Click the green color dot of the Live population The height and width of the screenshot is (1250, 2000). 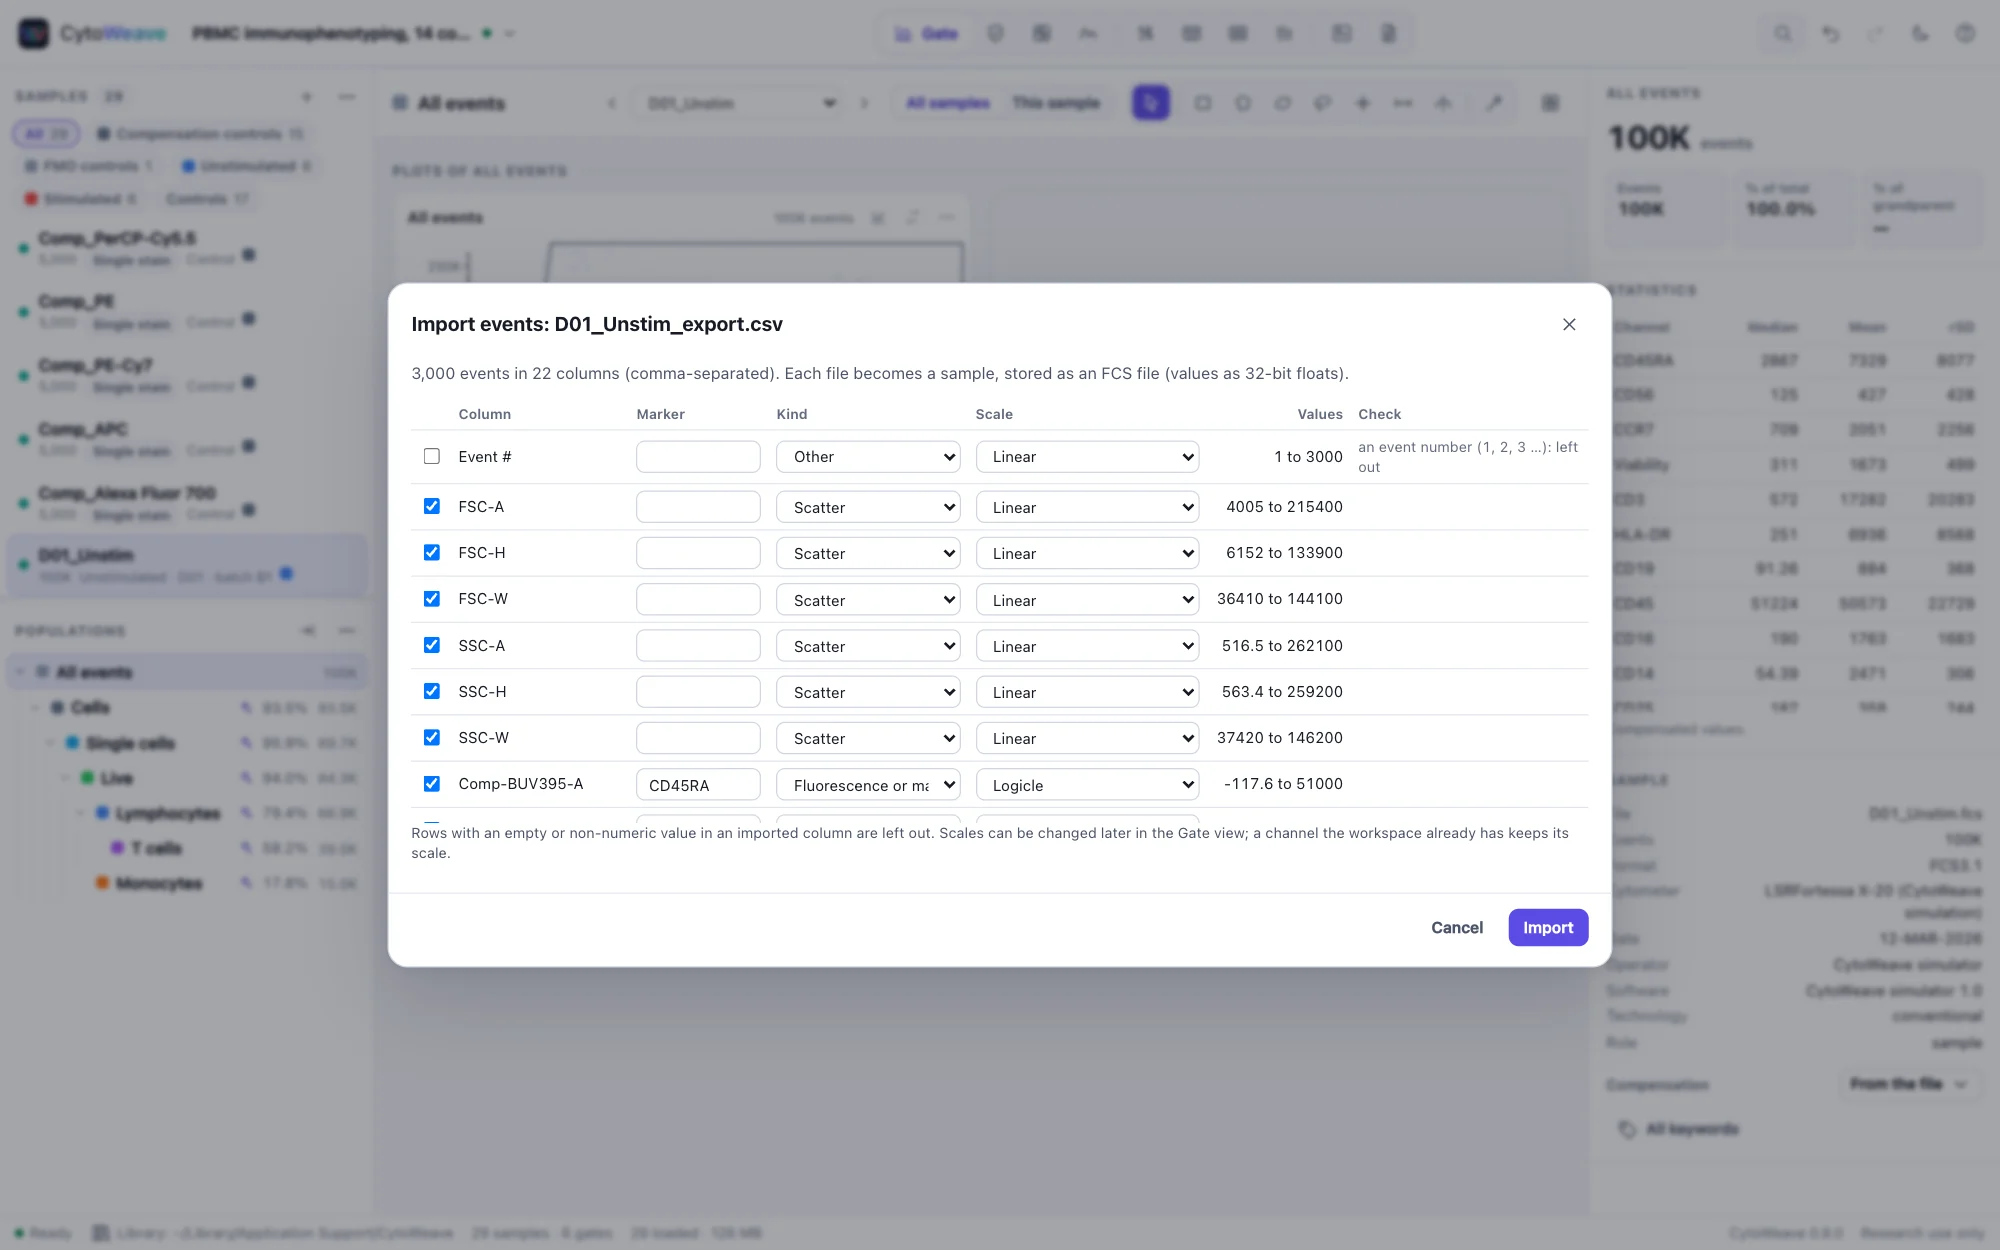[x=87, y=778]
